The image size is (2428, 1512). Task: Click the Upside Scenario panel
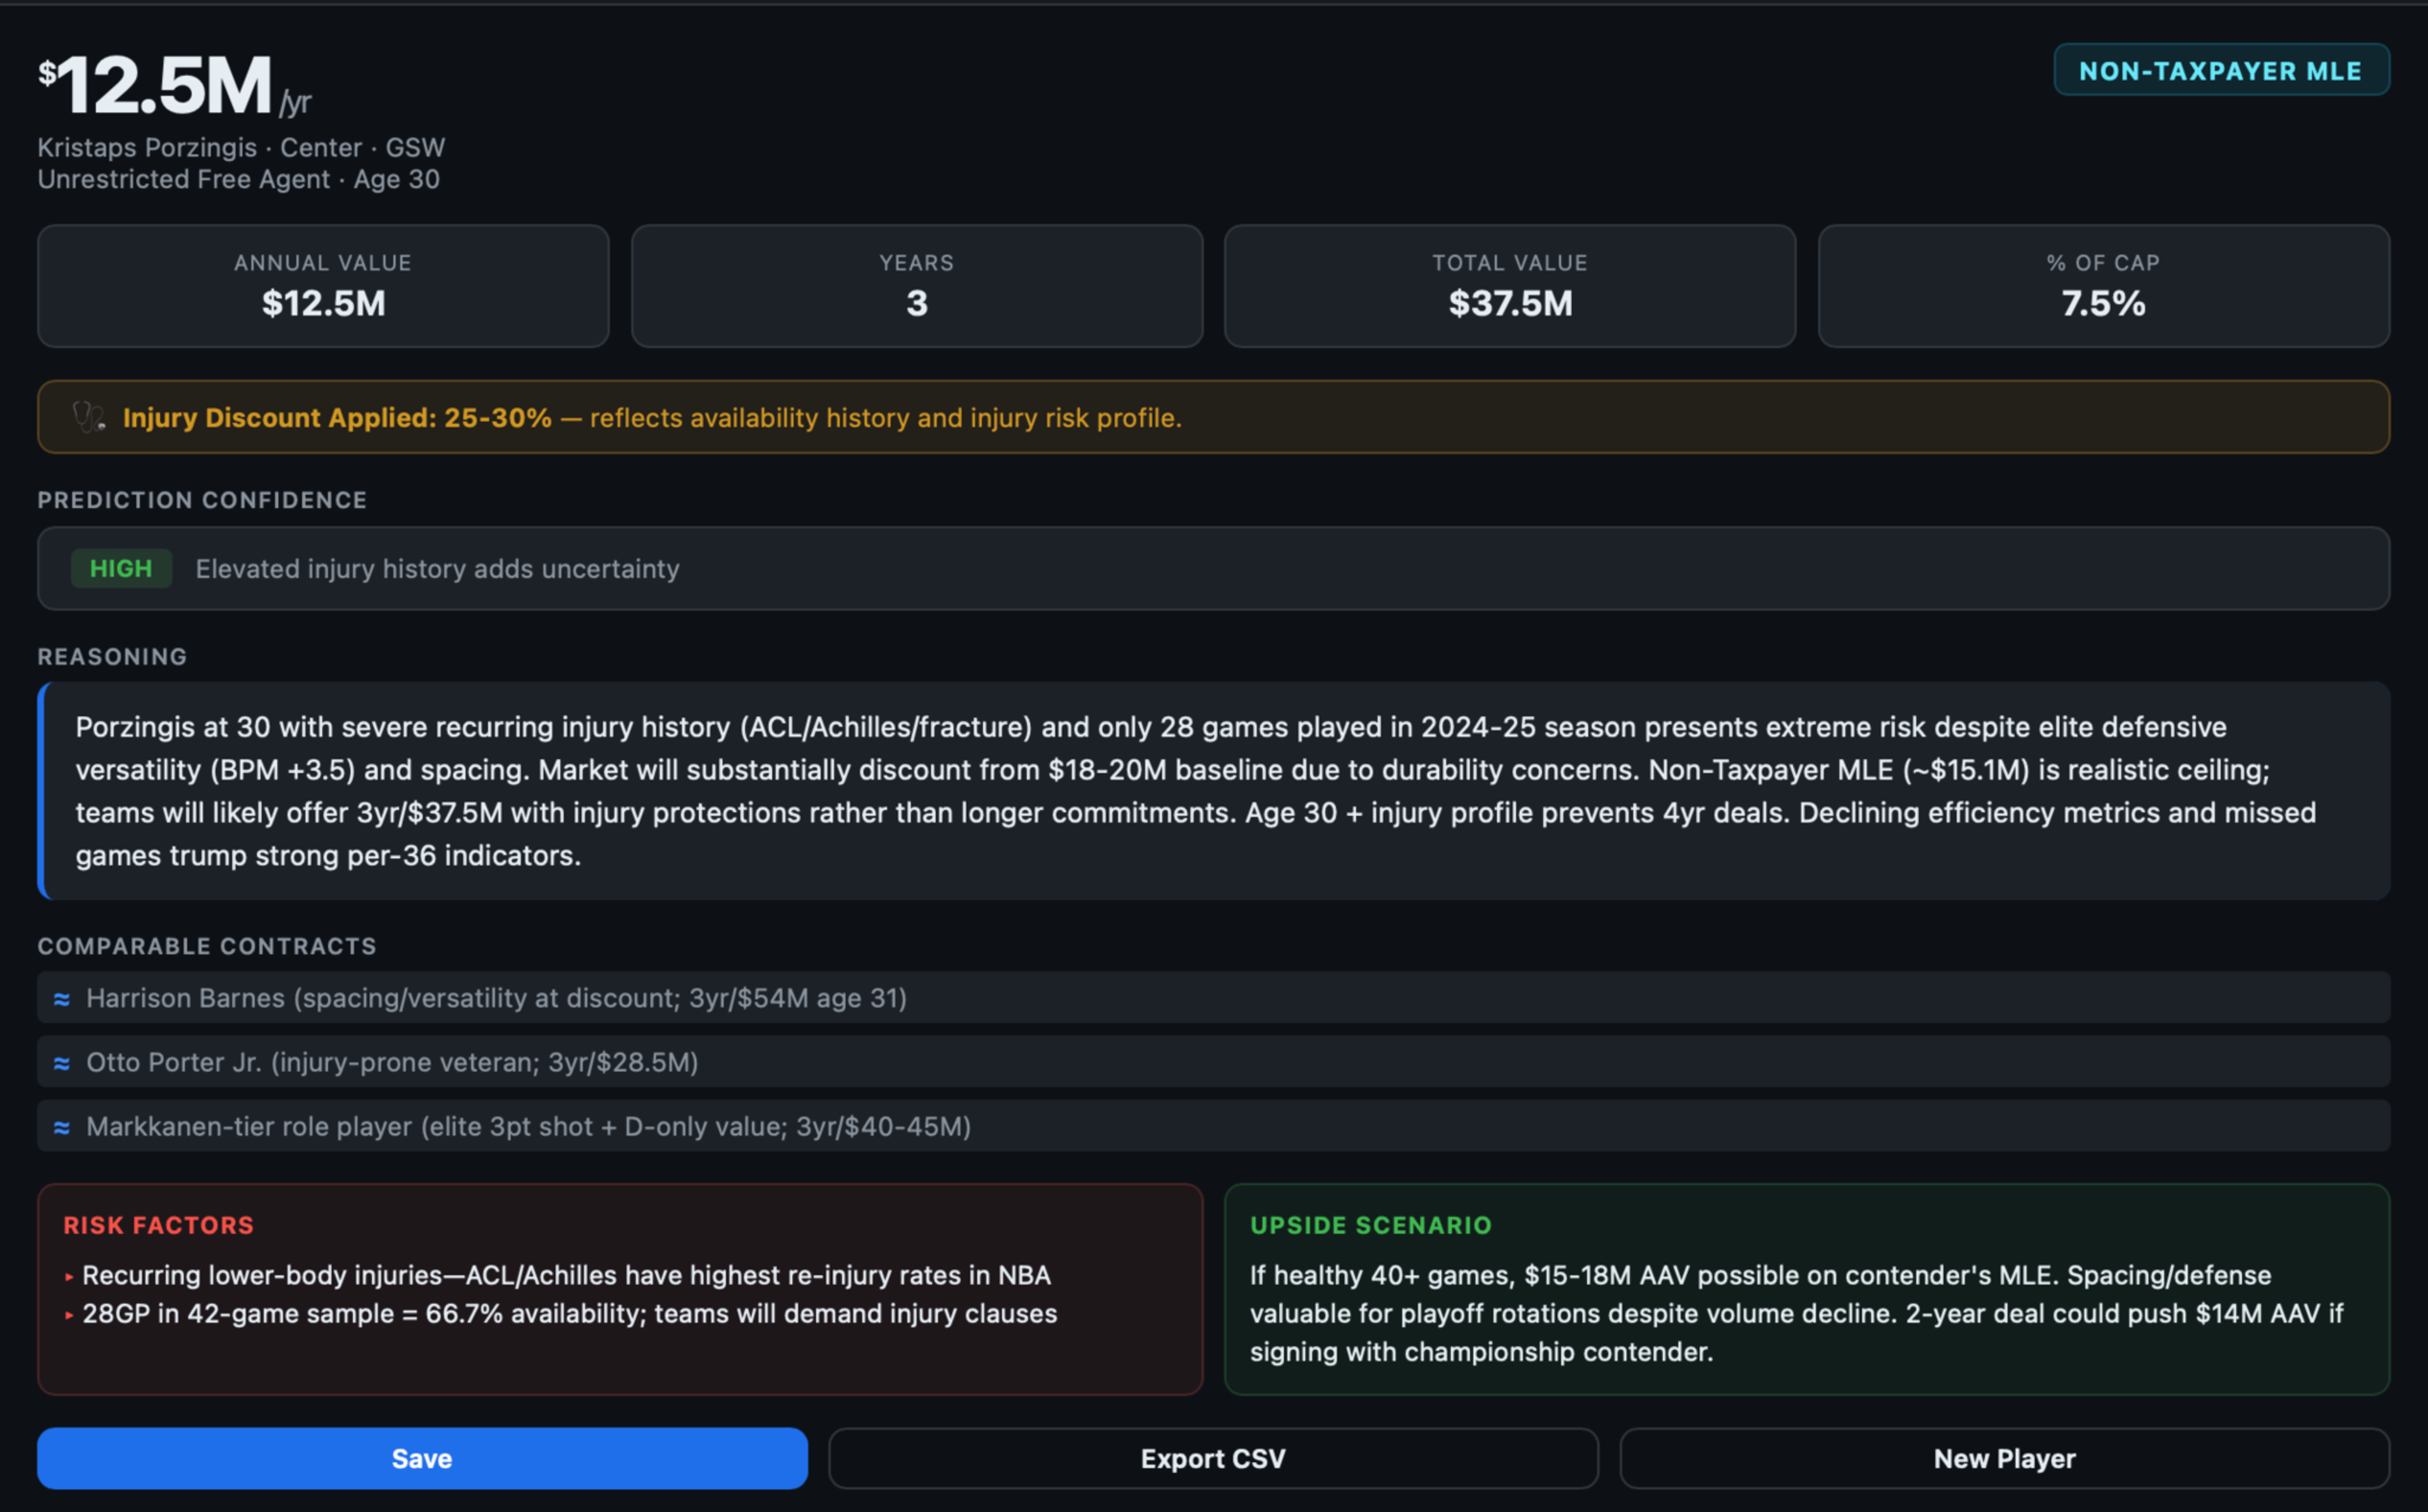pos(1806,1290)
